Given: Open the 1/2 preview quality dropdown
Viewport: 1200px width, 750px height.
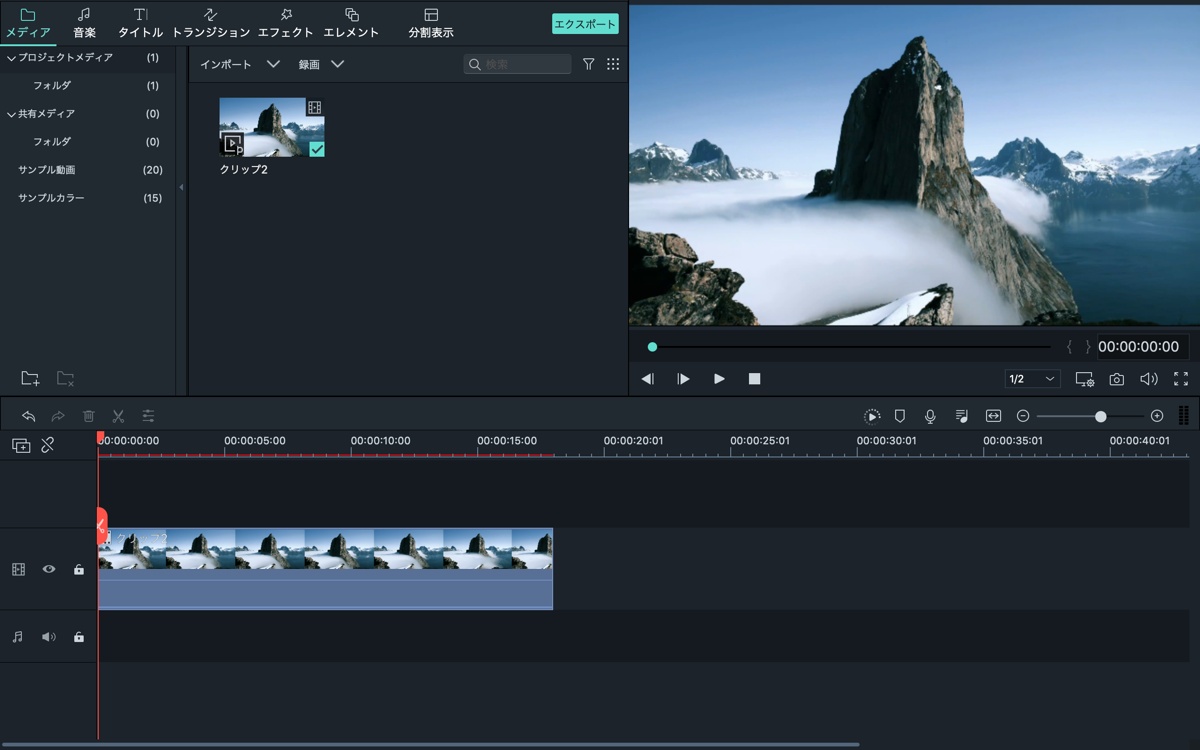Looking at the screenshot, I should click(1033, 379).
